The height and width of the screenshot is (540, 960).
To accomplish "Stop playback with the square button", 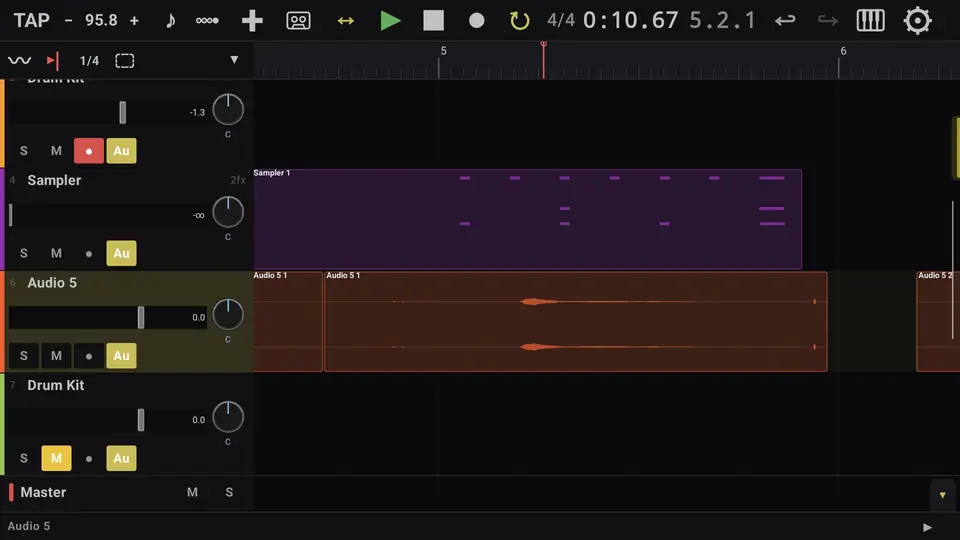I will [x=433, y=20].
